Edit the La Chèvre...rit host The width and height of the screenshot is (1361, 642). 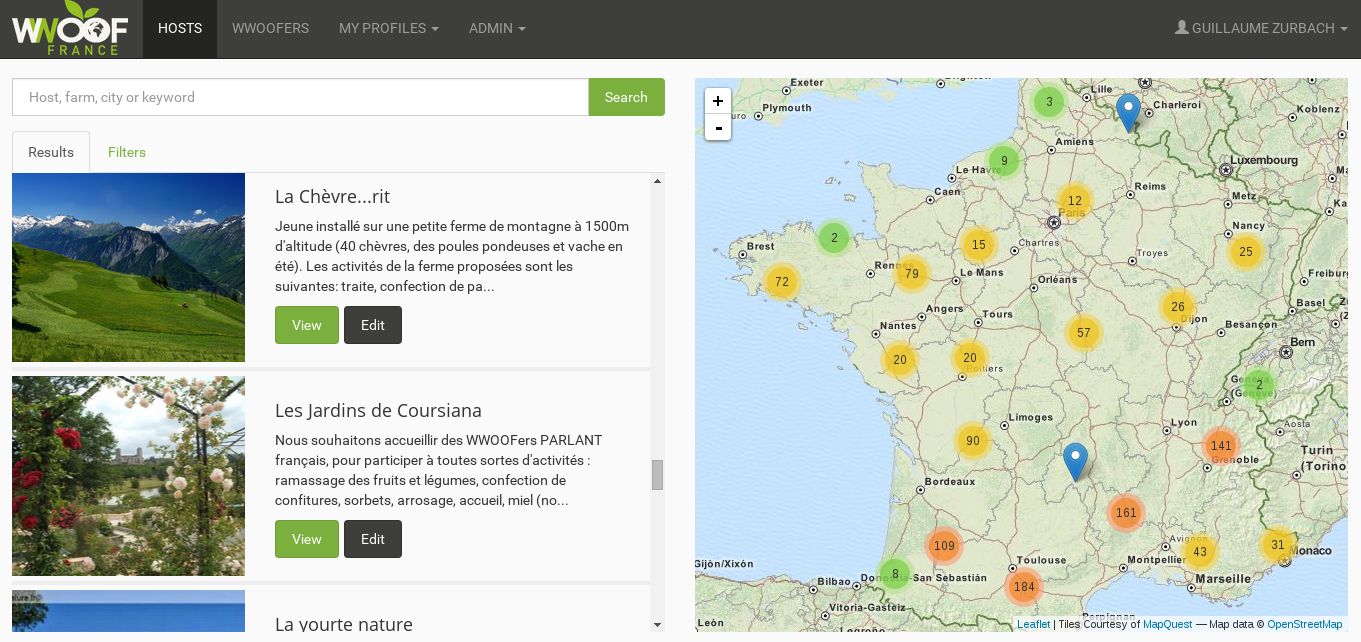[x=373, y=325]
